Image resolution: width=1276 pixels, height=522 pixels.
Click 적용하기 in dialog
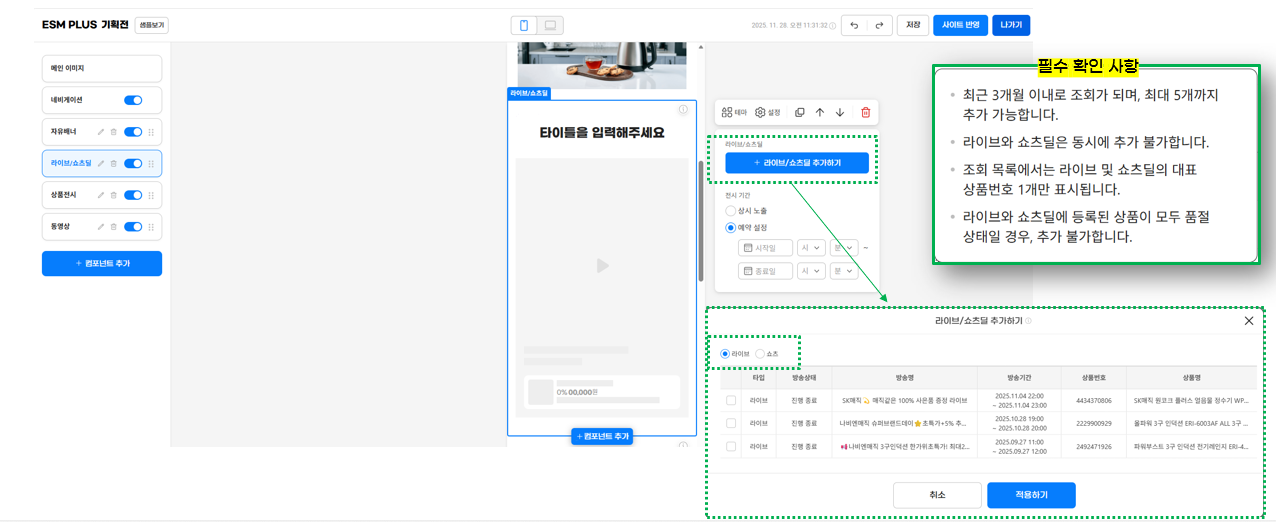(x=1031, y=495)
